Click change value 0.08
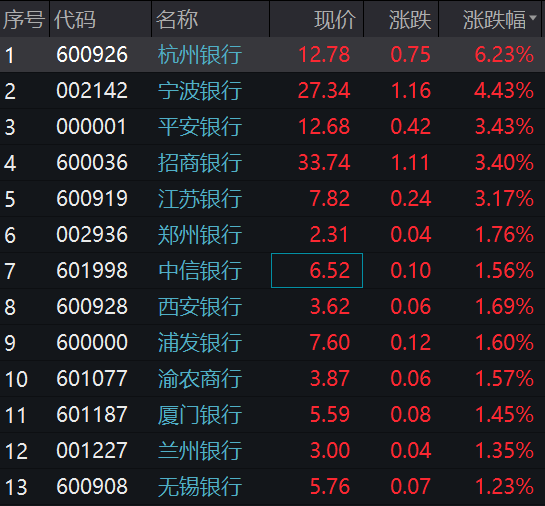 point(410,415)
